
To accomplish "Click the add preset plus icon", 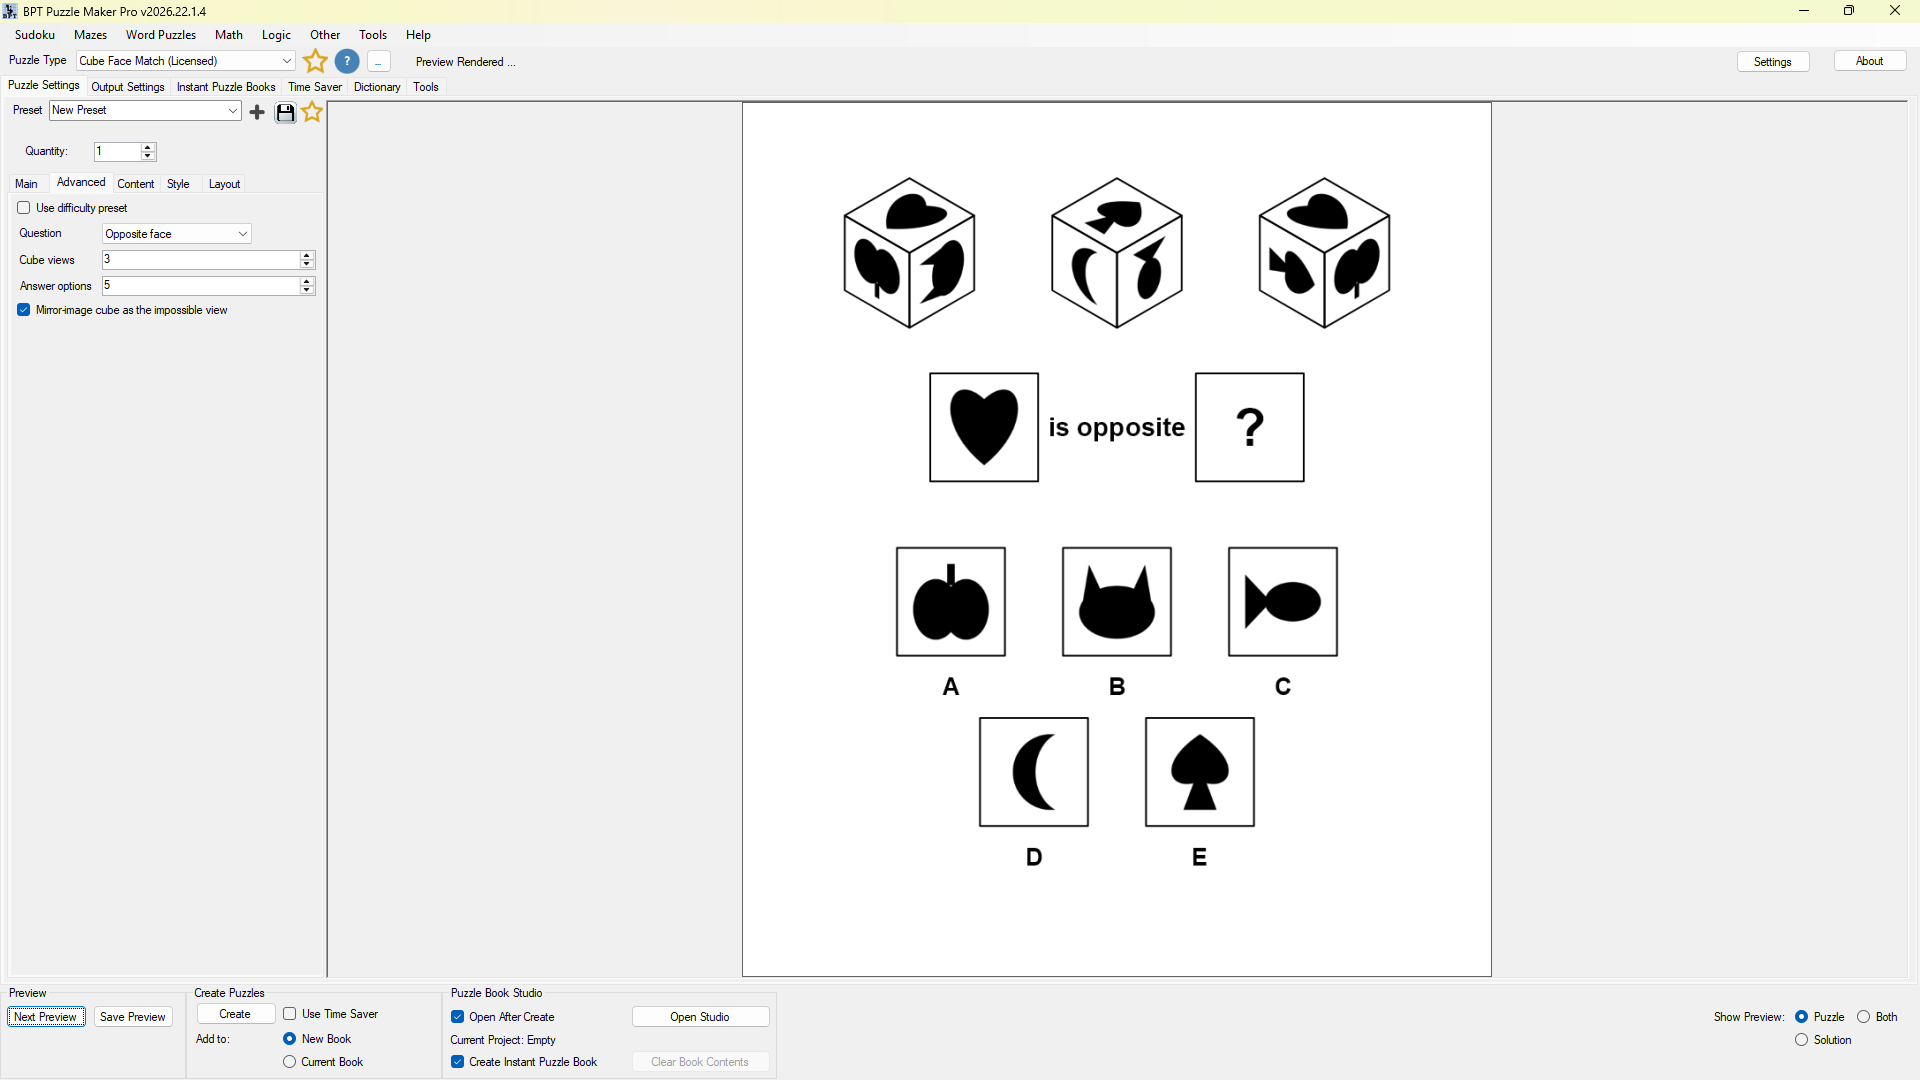I will point(257,112).
